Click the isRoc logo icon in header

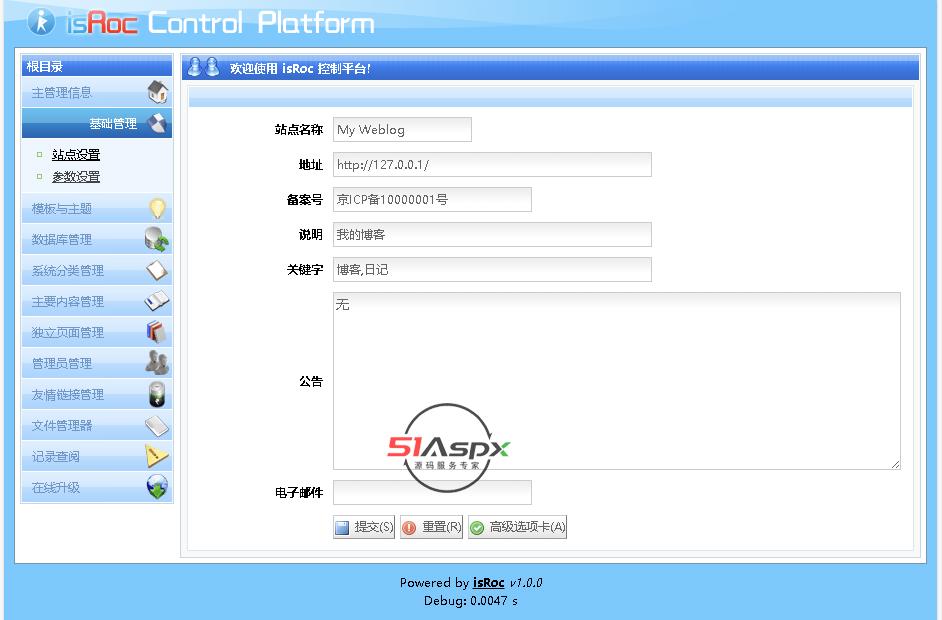[x=41, y=22]
